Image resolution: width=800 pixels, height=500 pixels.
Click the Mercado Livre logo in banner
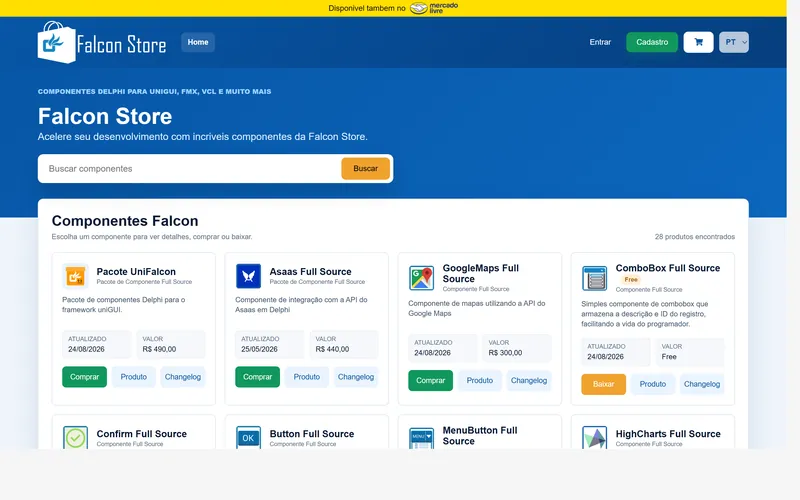click(434, 8)
